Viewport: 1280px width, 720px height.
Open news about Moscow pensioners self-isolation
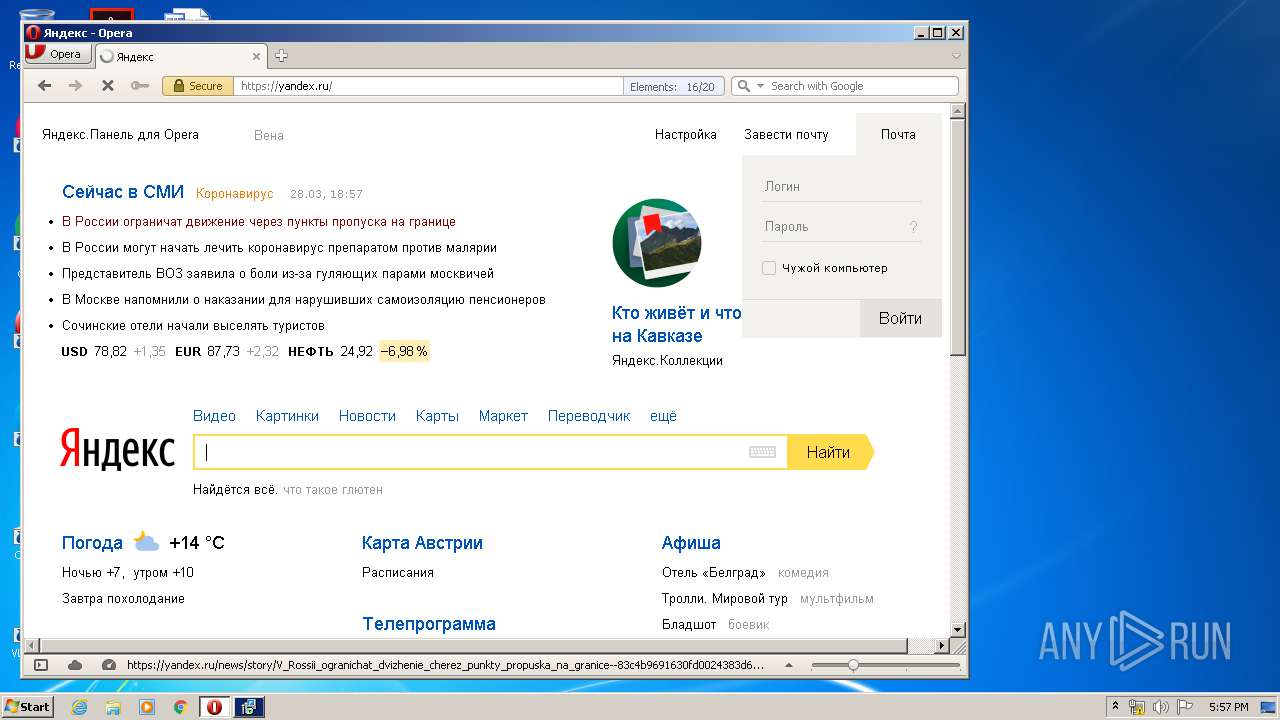click(304, 300)
